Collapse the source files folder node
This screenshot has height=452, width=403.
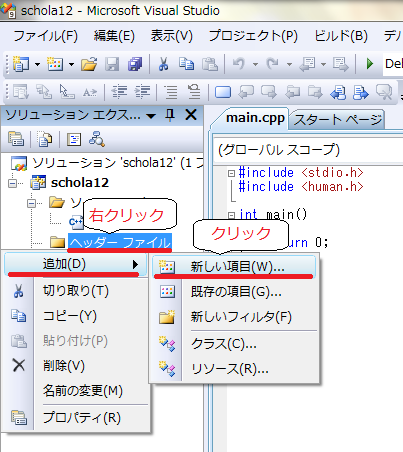(31, 203)
